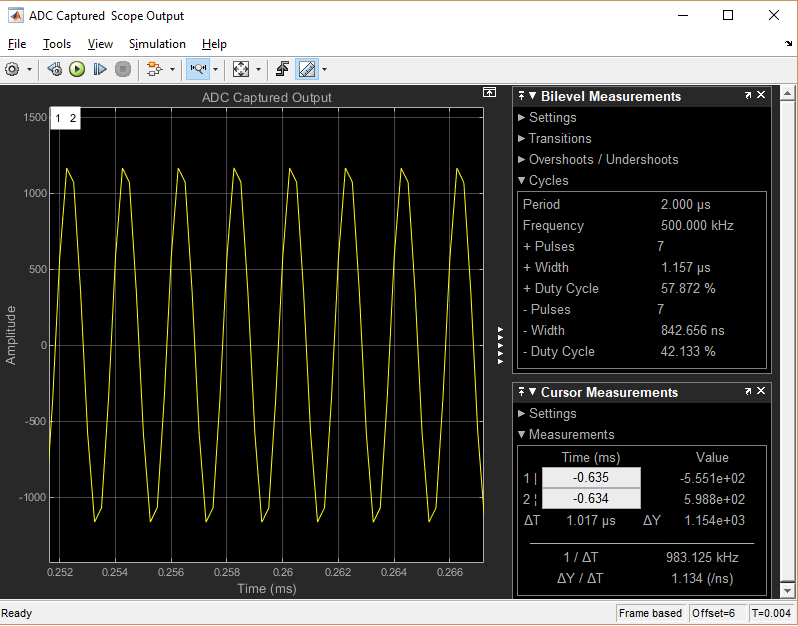Click the step back options icon
Viewport: 798px width, 626px height.
click(54, 69)
